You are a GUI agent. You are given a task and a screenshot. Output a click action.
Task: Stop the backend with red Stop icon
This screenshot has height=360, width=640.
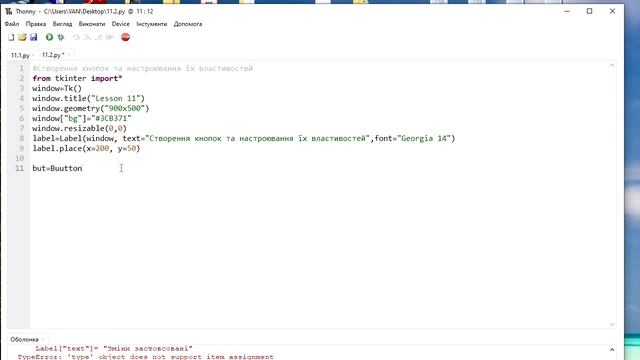point(125,37)
